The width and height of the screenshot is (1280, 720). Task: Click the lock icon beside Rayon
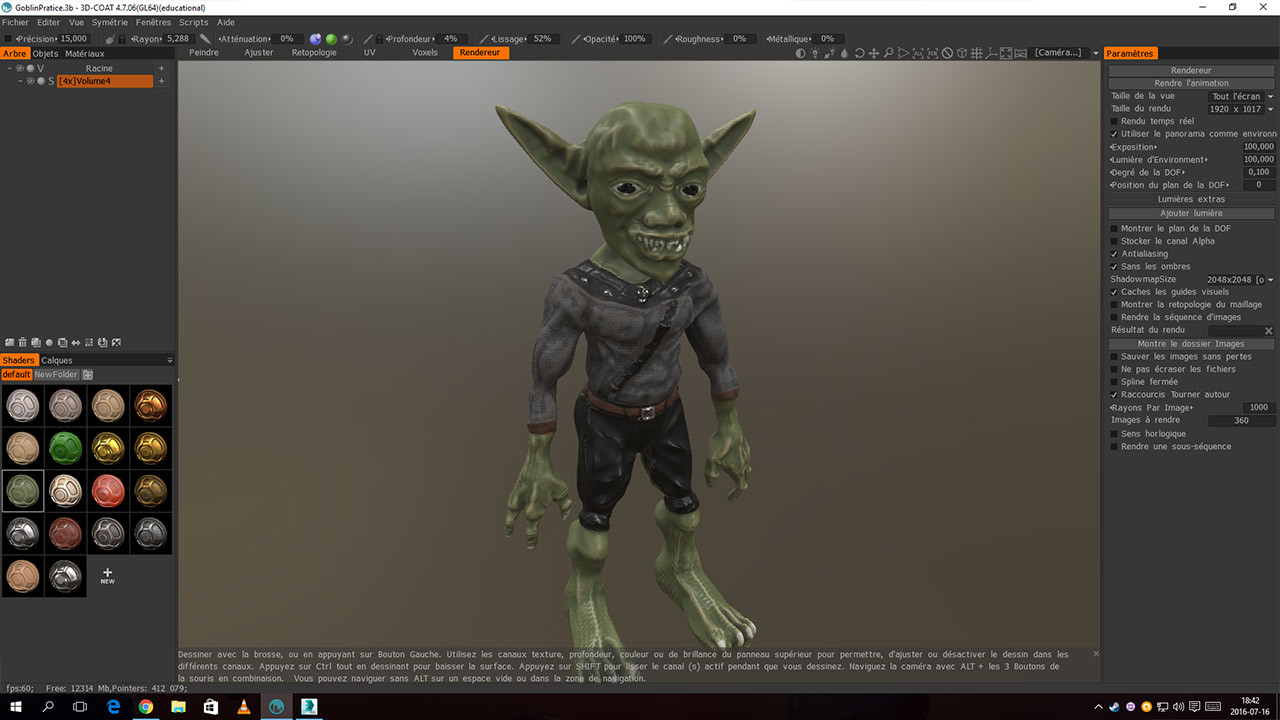122,39
